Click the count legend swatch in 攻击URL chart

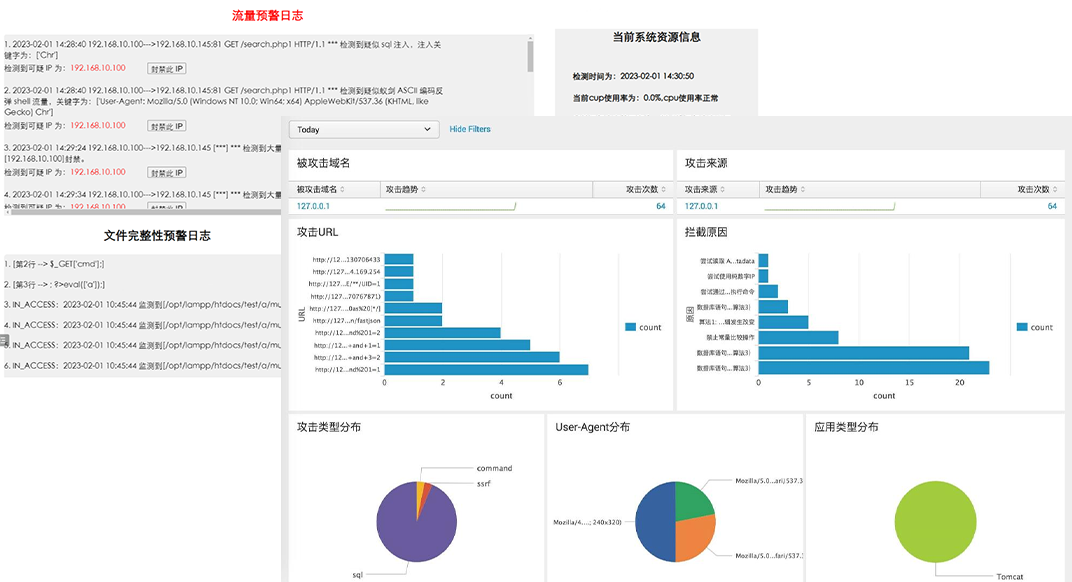pos(630,327)
